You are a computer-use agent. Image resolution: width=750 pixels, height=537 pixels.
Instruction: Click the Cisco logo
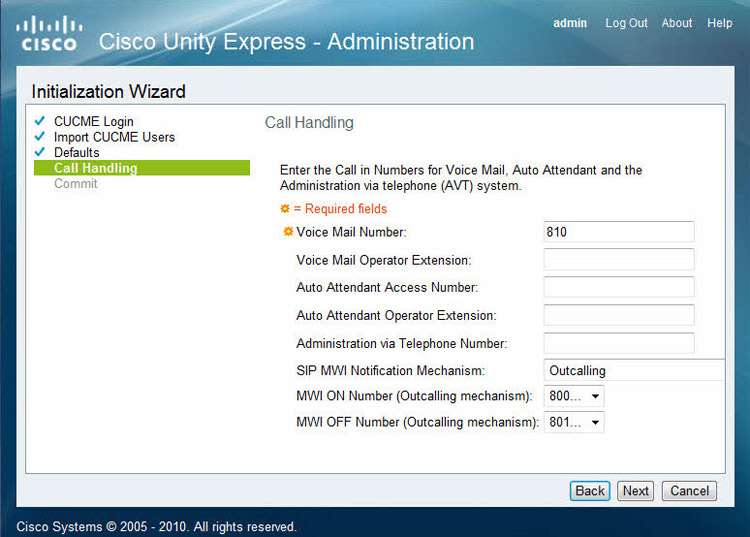click(x=49, y=33)
